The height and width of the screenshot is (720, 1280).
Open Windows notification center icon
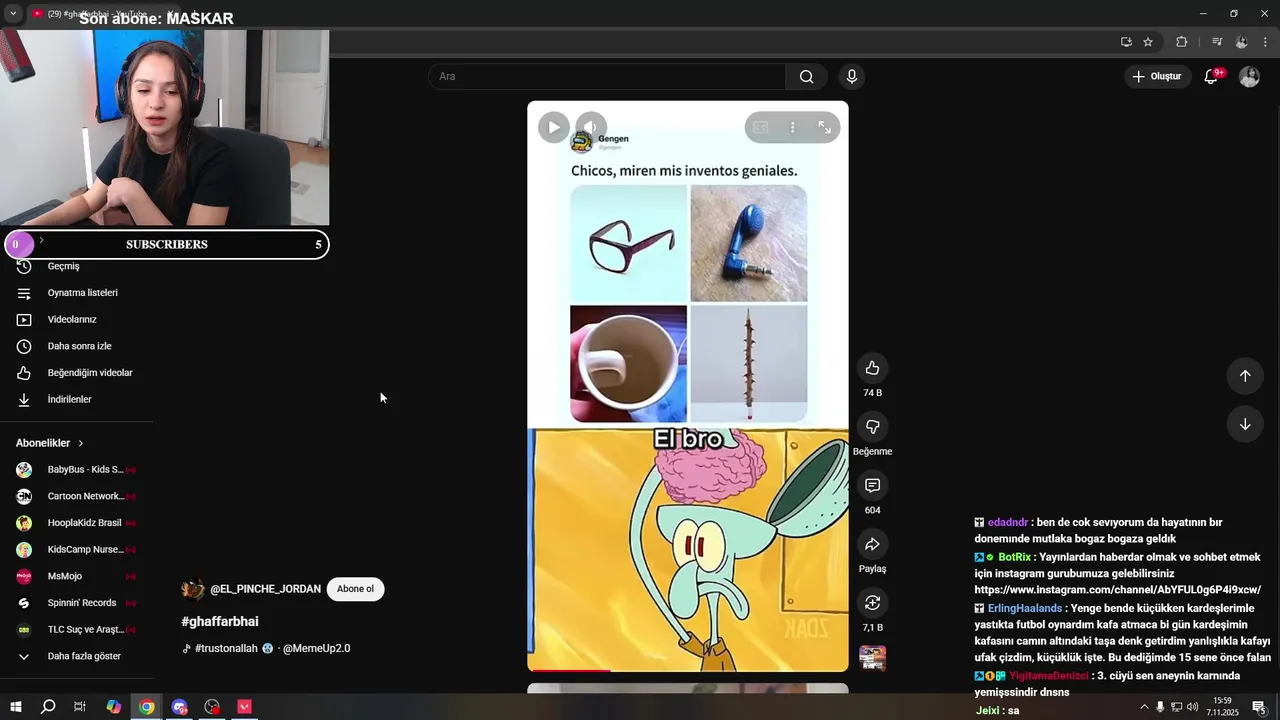coord(1258,707)
